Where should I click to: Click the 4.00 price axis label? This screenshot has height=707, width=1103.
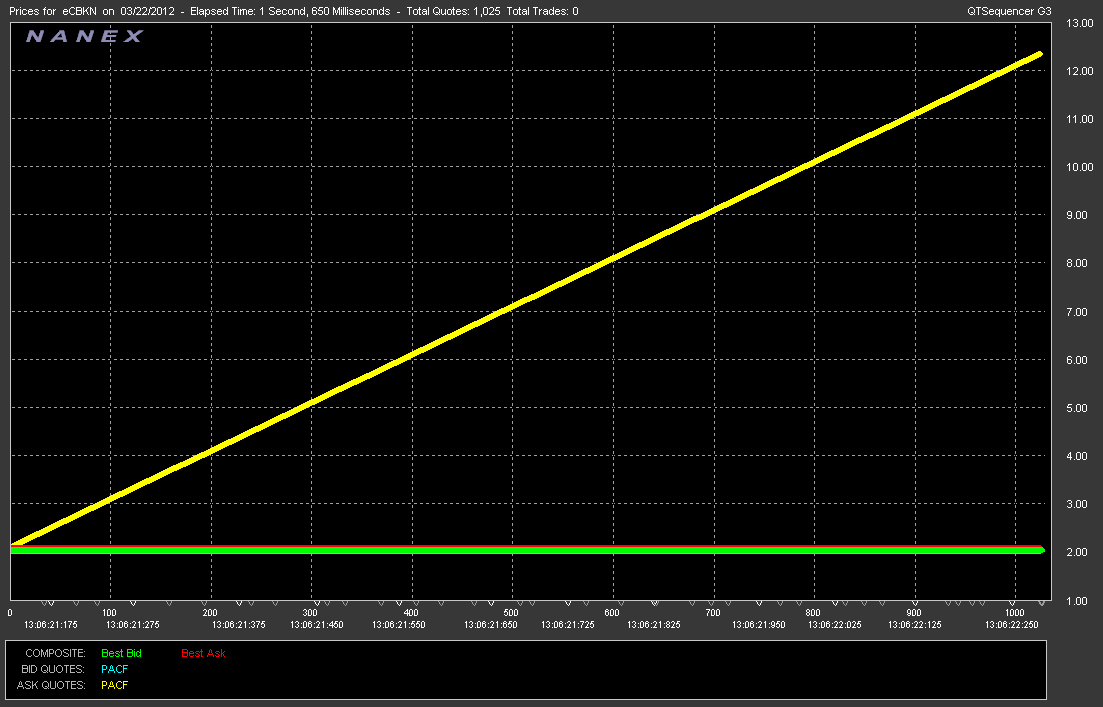[1077, 456]
